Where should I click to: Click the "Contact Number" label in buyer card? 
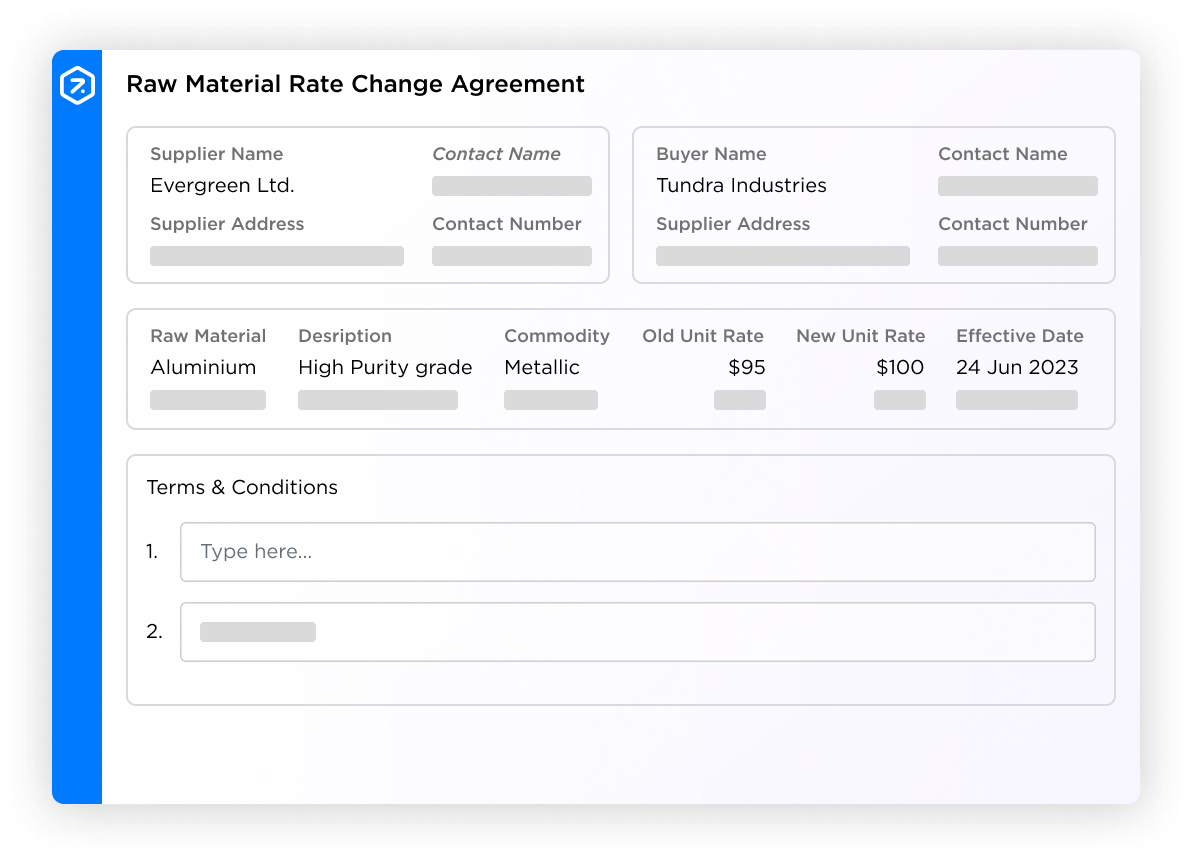click(x=1013, y=223)
